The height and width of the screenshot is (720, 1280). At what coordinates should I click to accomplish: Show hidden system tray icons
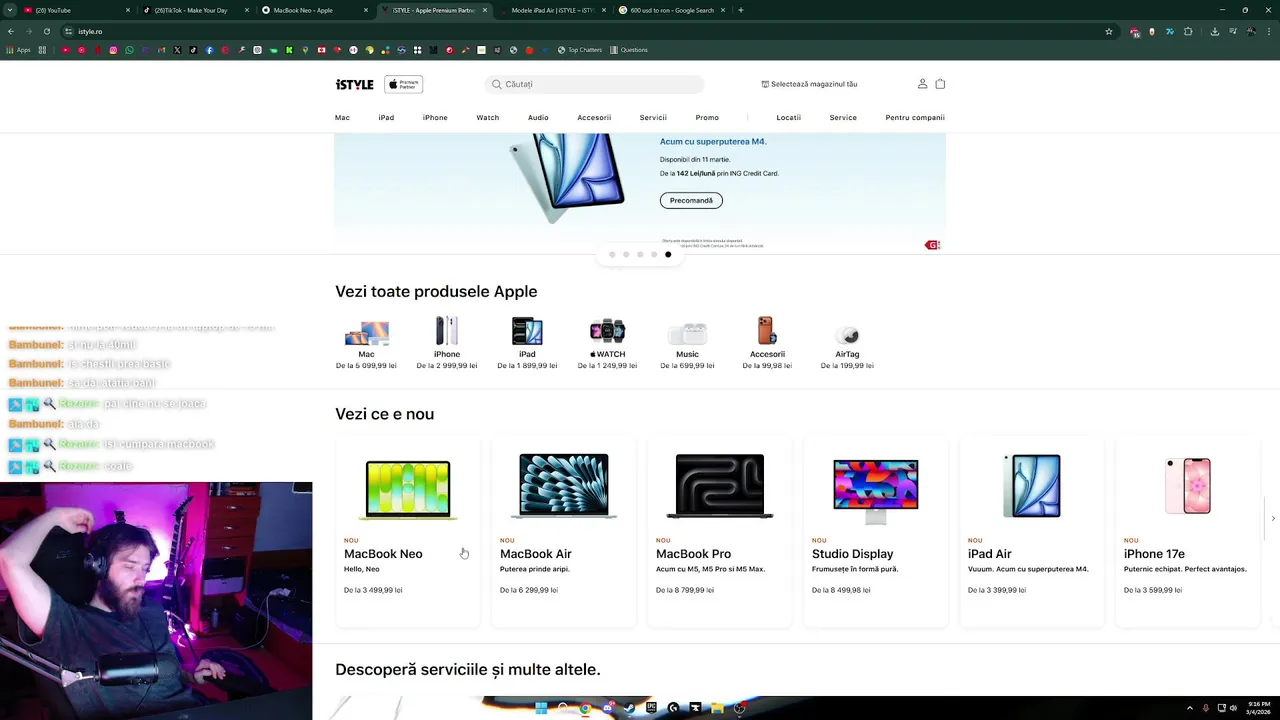pos(1189,708)
